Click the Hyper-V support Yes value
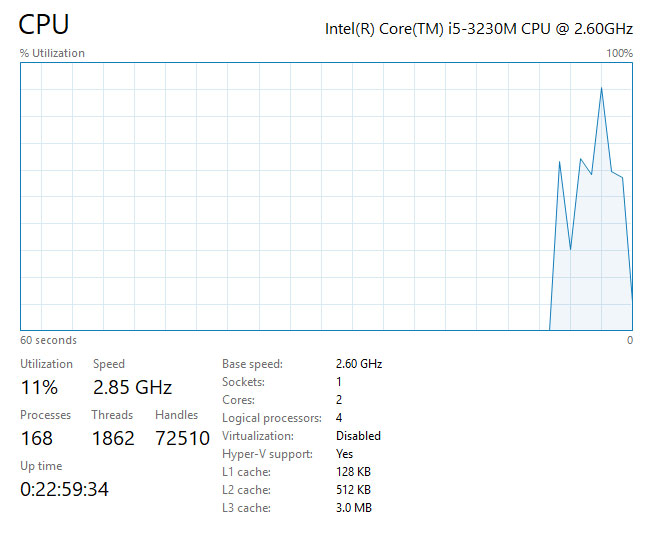Image resolution: width=646 pixels, height=534 pixels. click(345, 454)
